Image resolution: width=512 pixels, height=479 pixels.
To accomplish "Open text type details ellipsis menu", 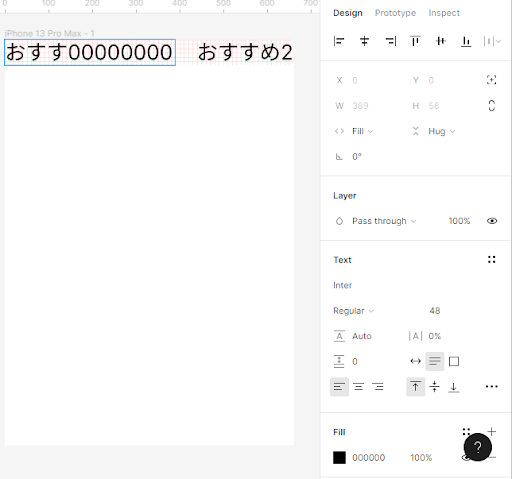I will pyautogui.click(x=492, y=387).
